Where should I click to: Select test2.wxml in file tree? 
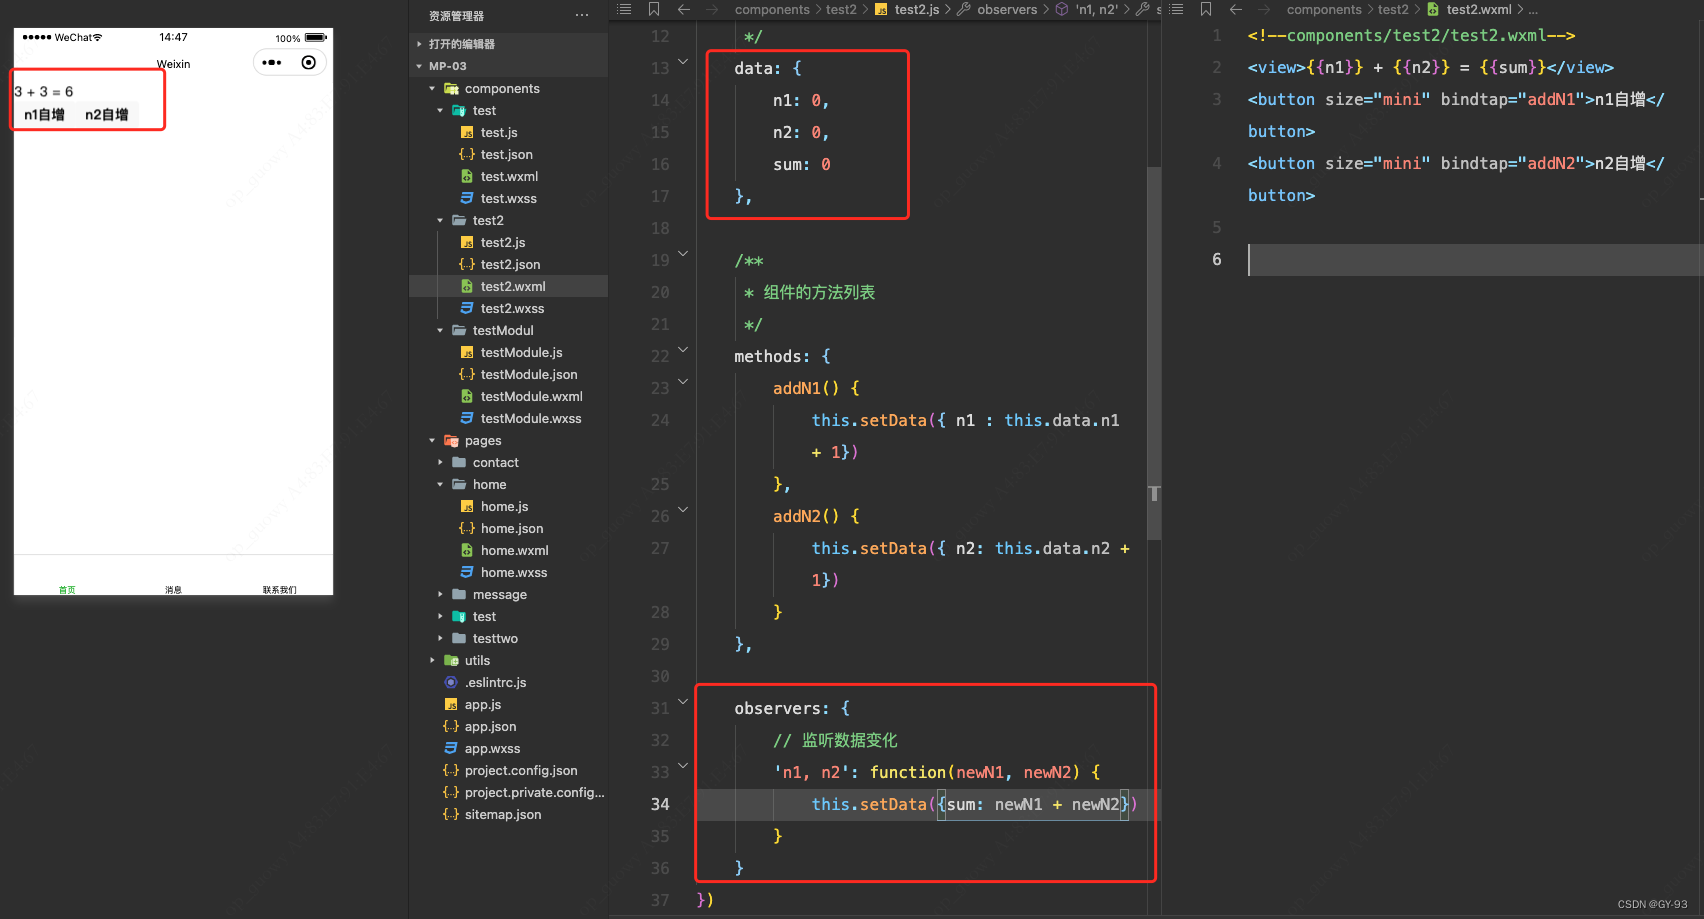[508, 286]
